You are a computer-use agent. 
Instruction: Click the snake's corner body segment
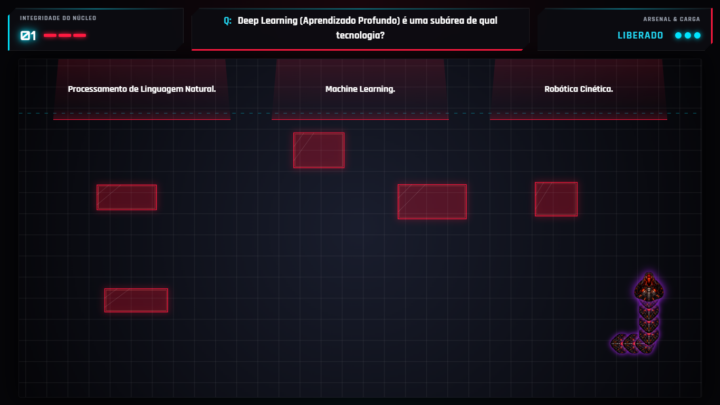point(648,342)
